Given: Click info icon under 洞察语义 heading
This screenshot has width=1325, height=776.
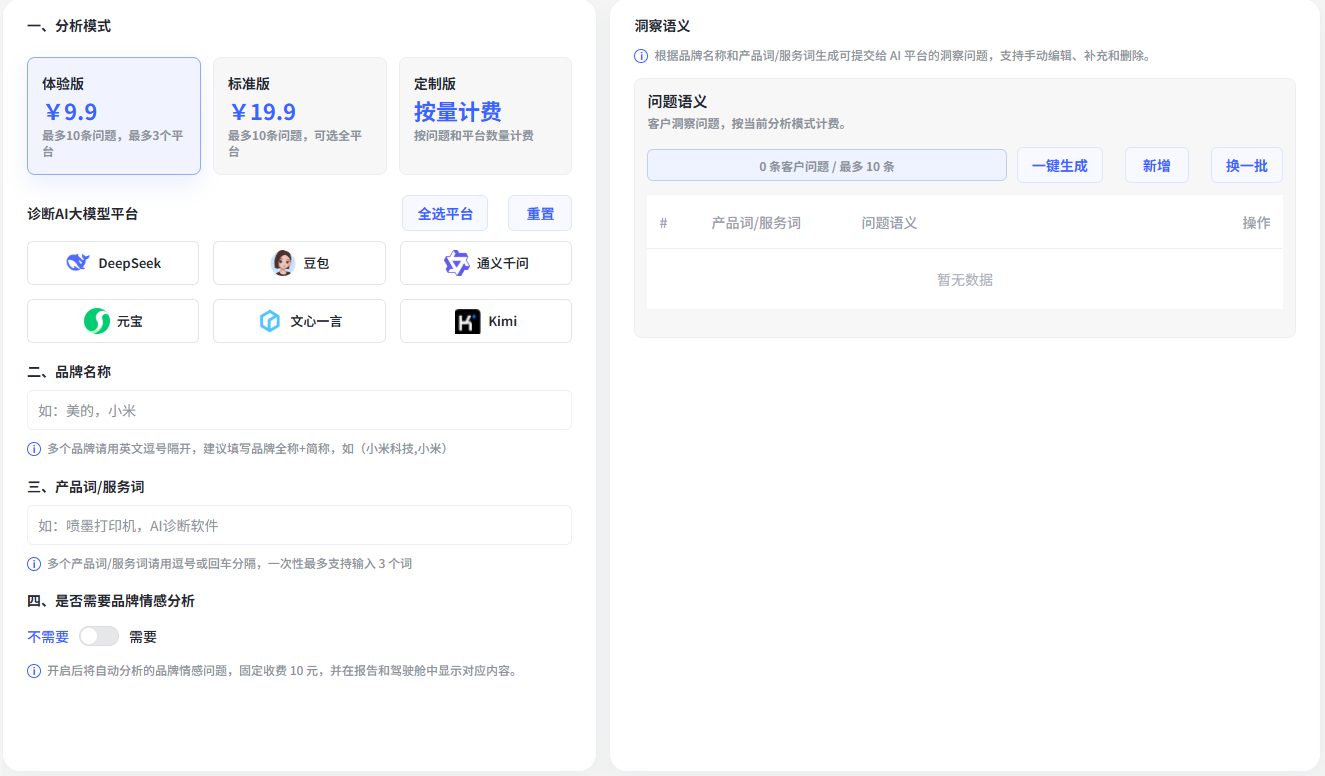Looking at the screenshot, I should tap(641, 56).
